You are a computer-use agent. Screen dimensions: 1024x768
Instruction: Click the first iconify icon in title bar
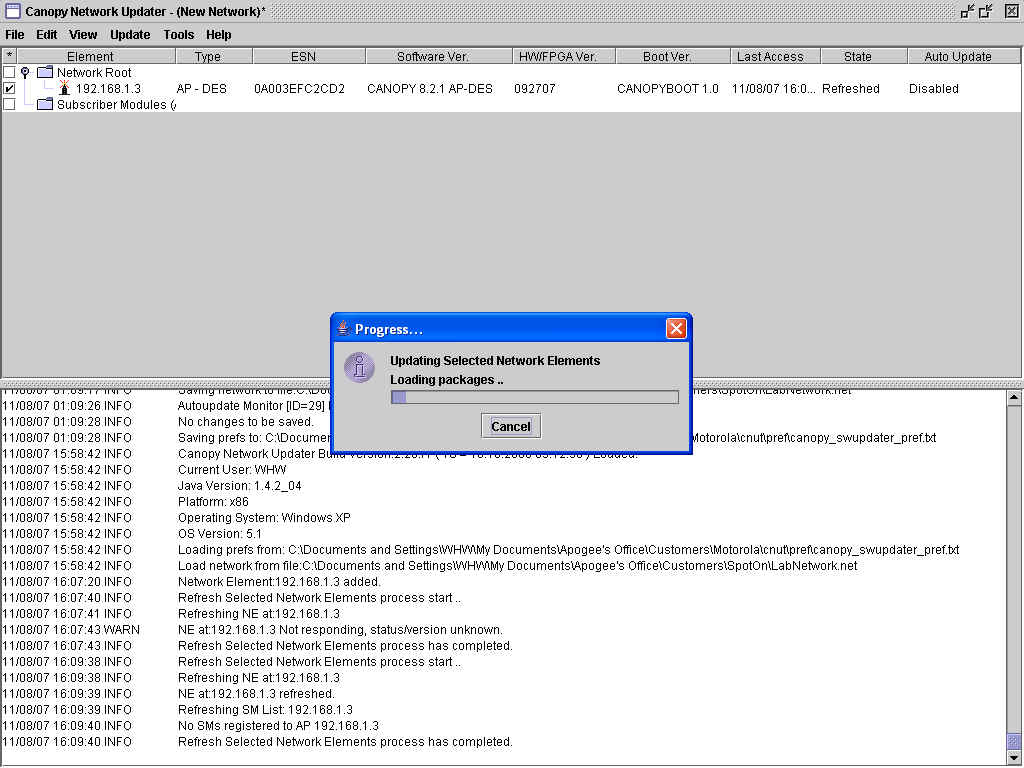point(967,11)
